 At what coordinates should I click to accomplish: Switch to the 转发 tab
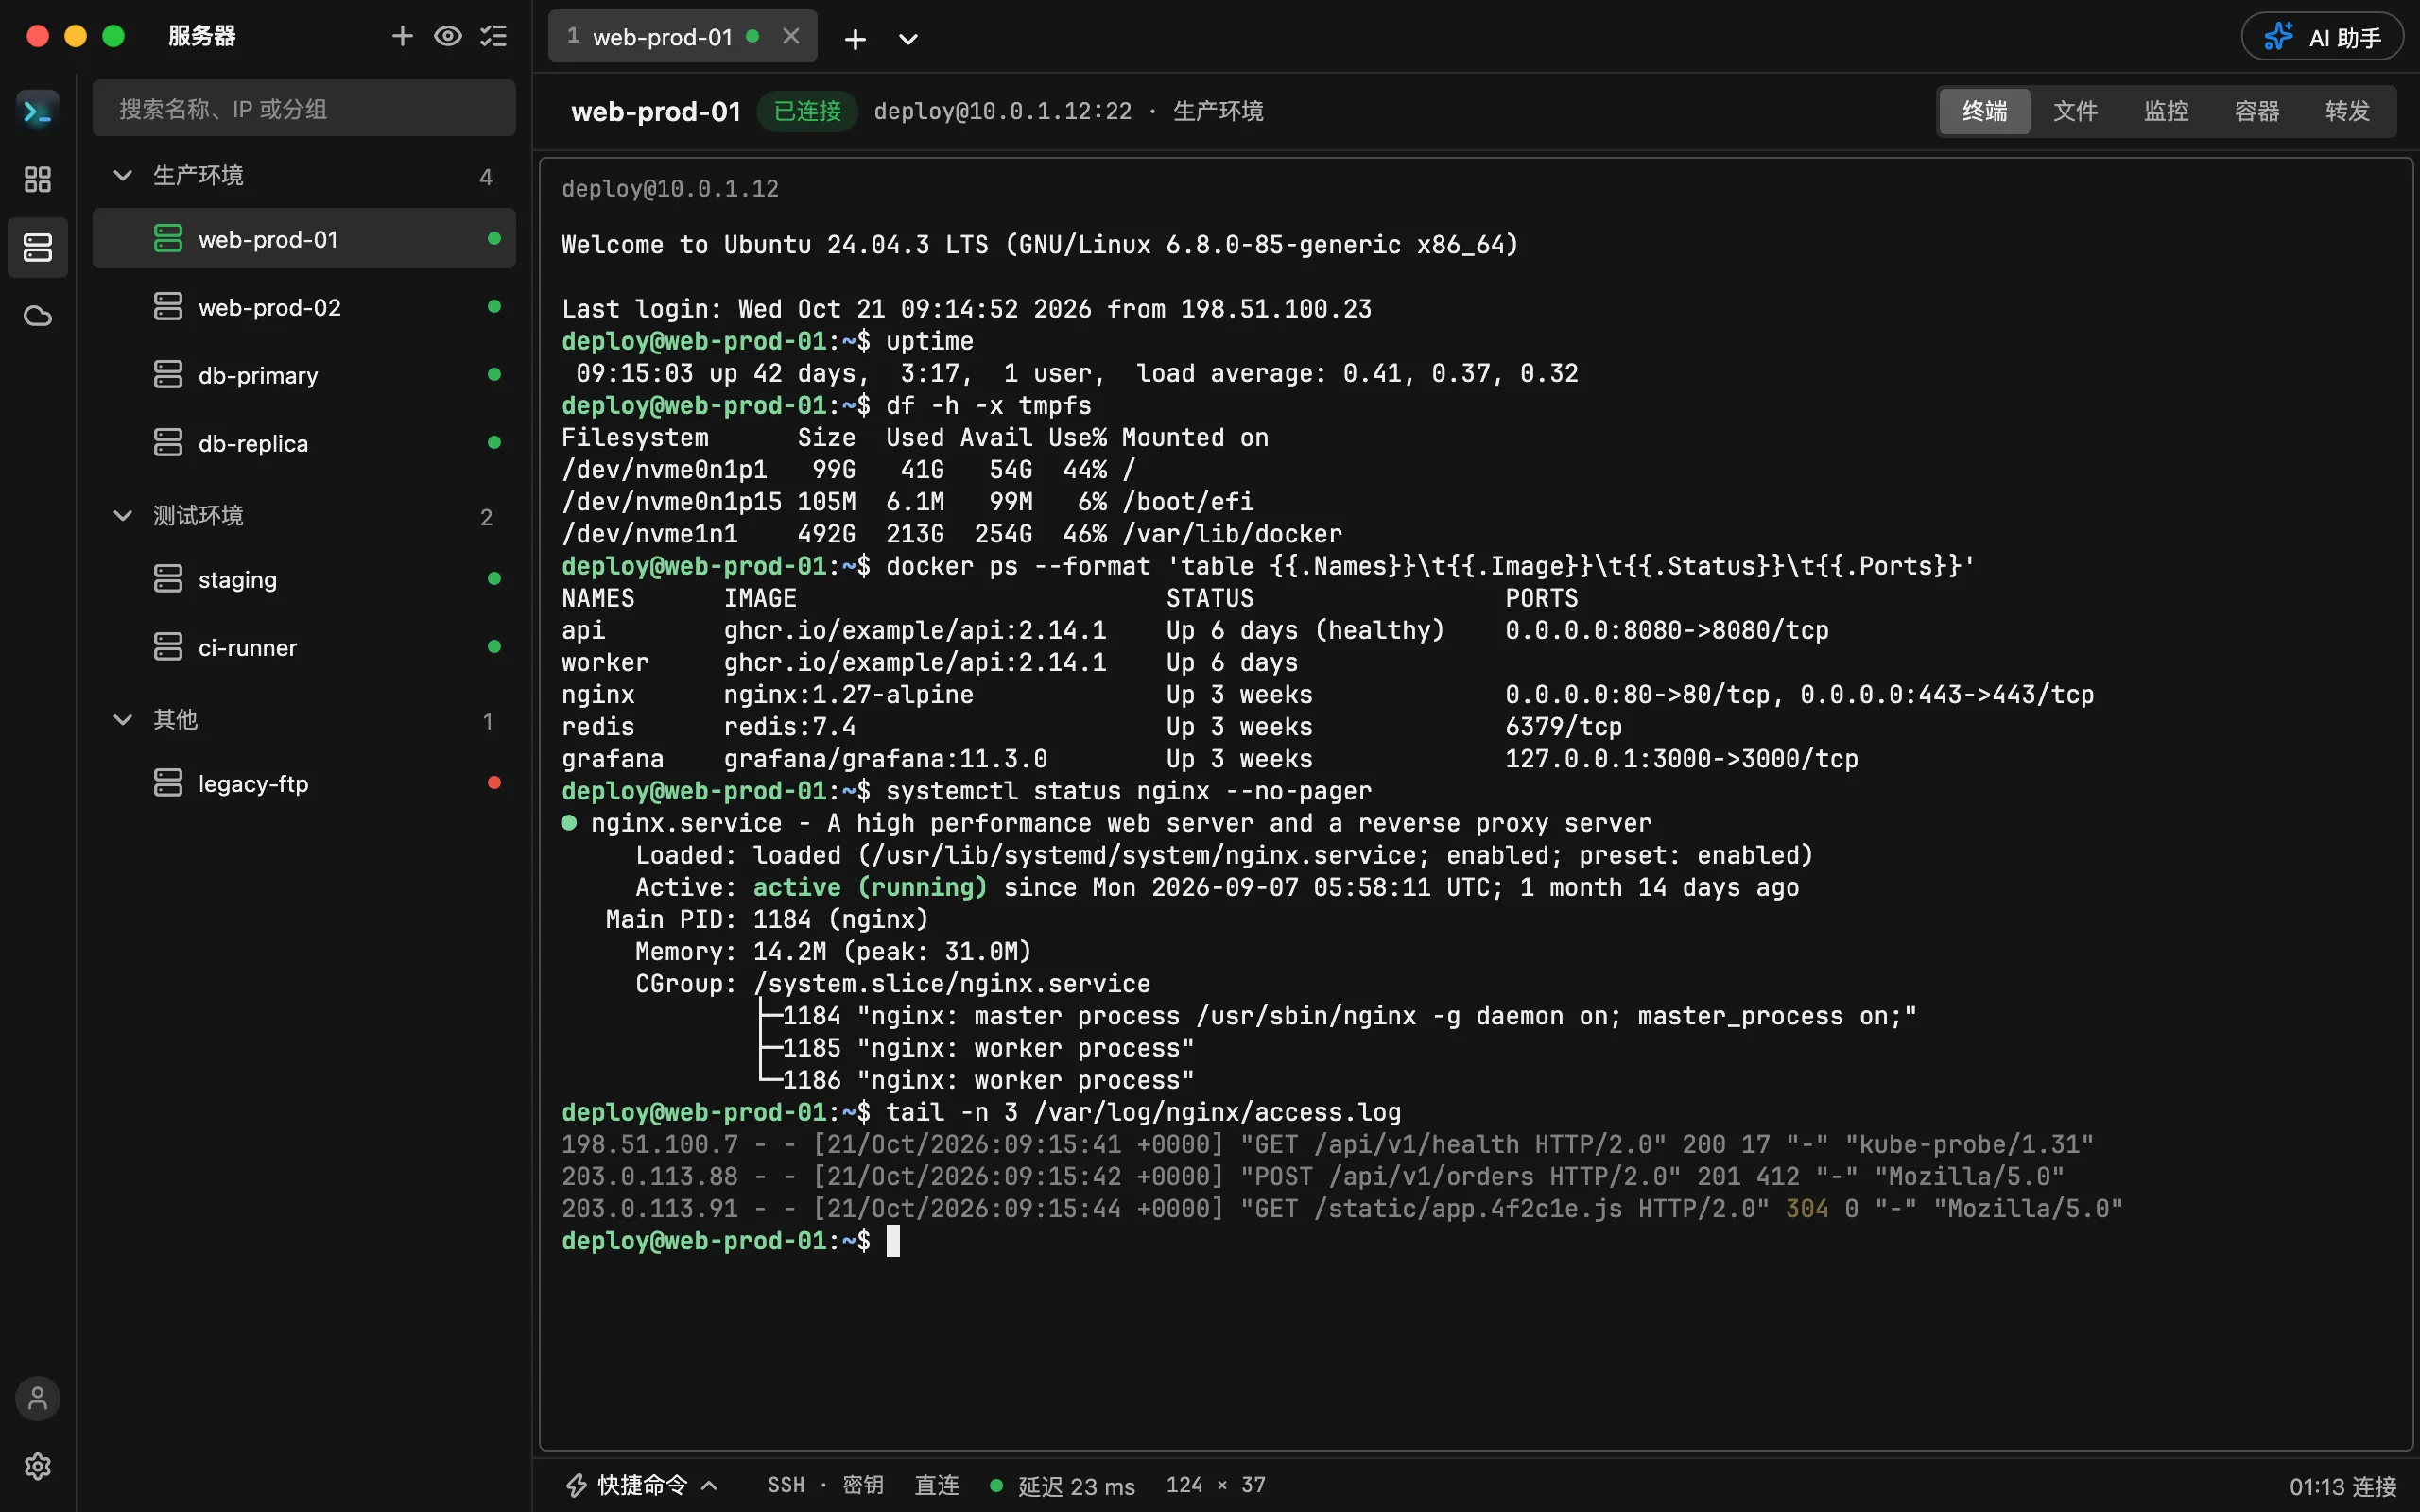tap(2348, 111)
